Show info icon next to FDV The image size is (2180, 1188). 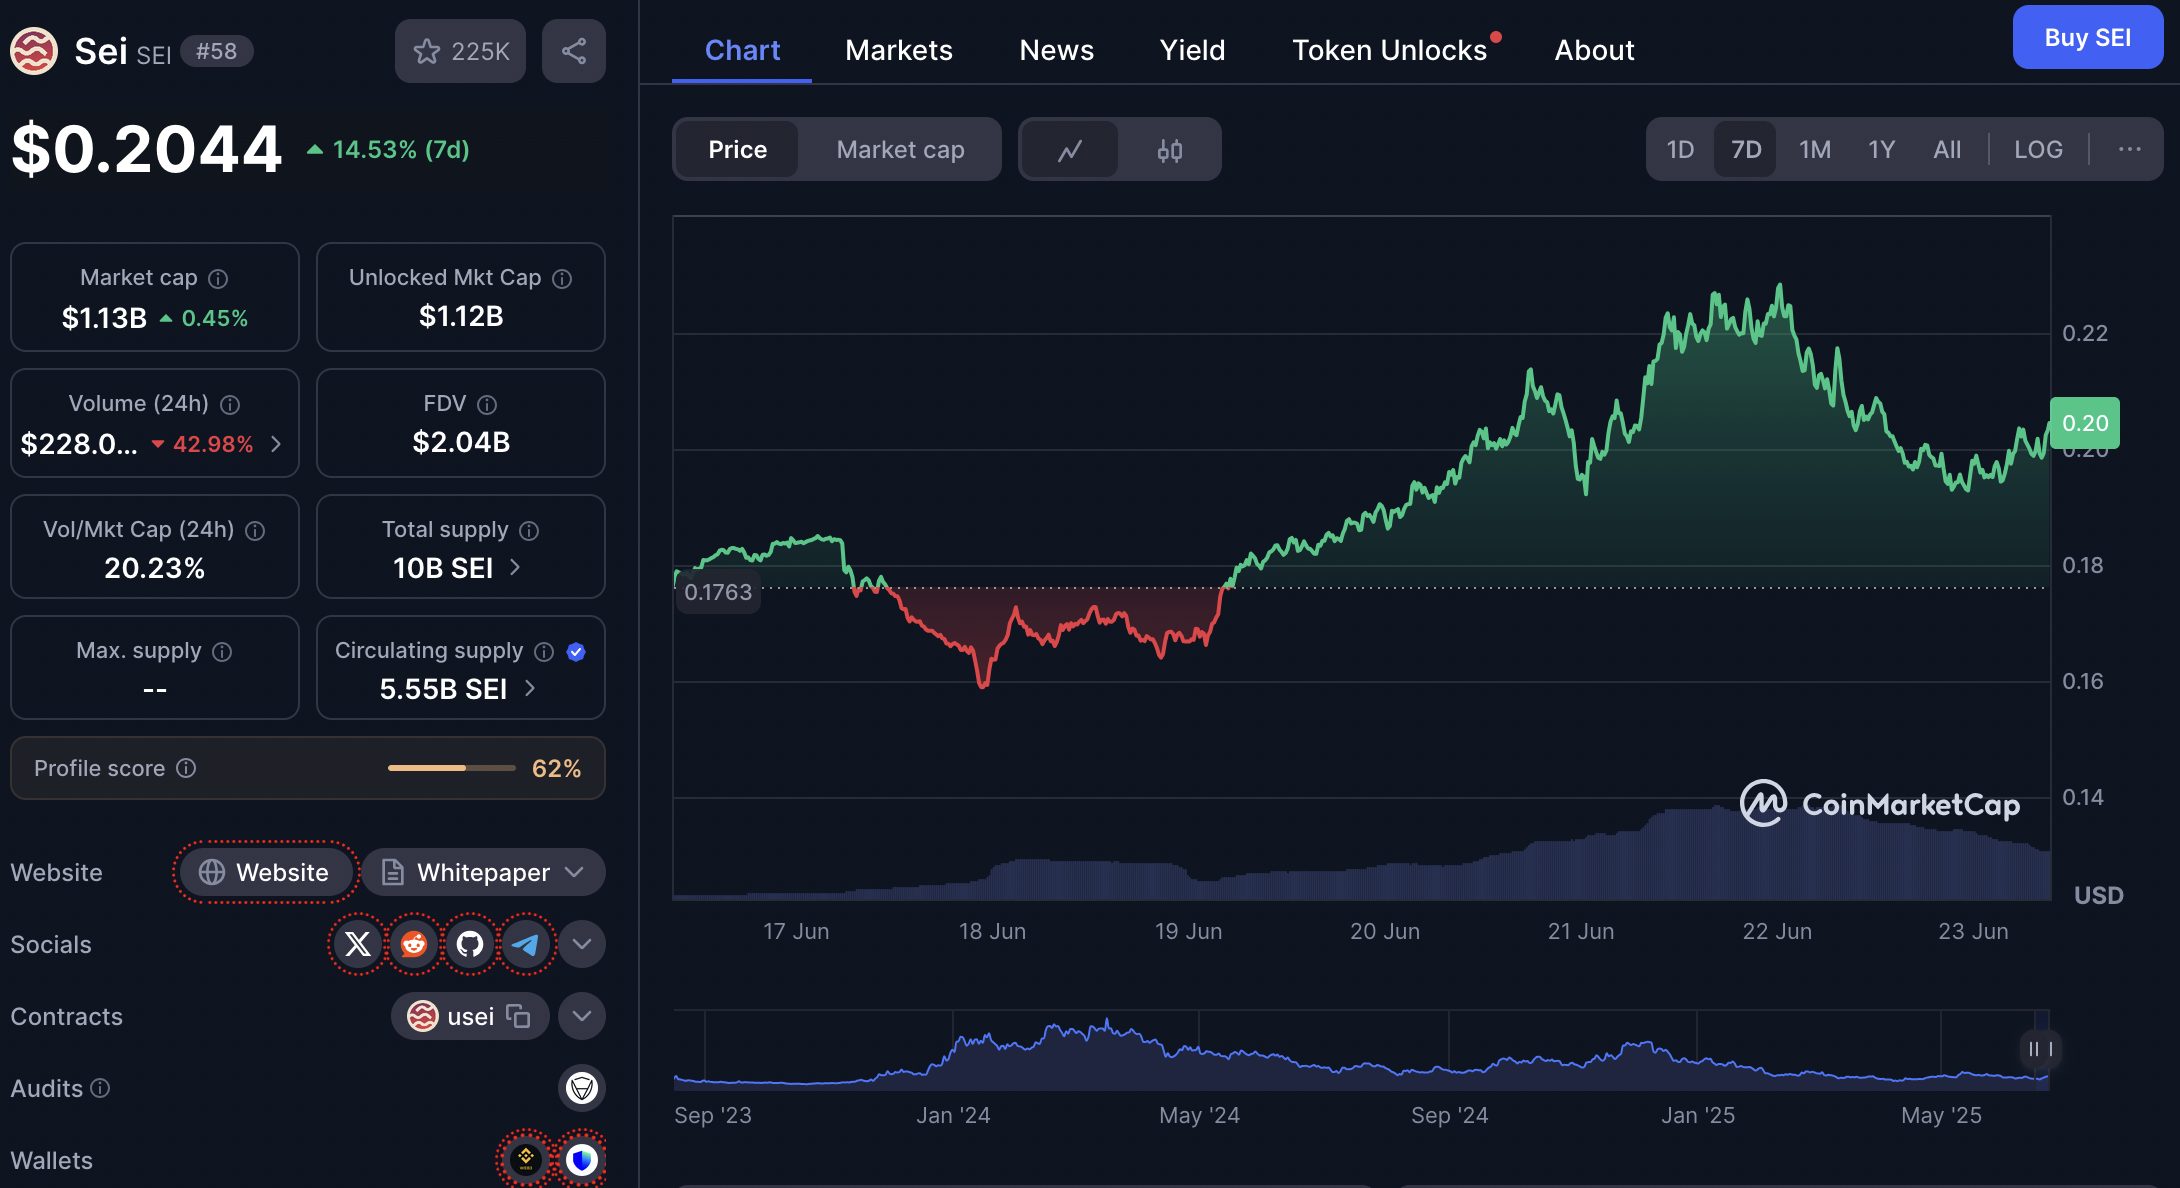point(487,404)
